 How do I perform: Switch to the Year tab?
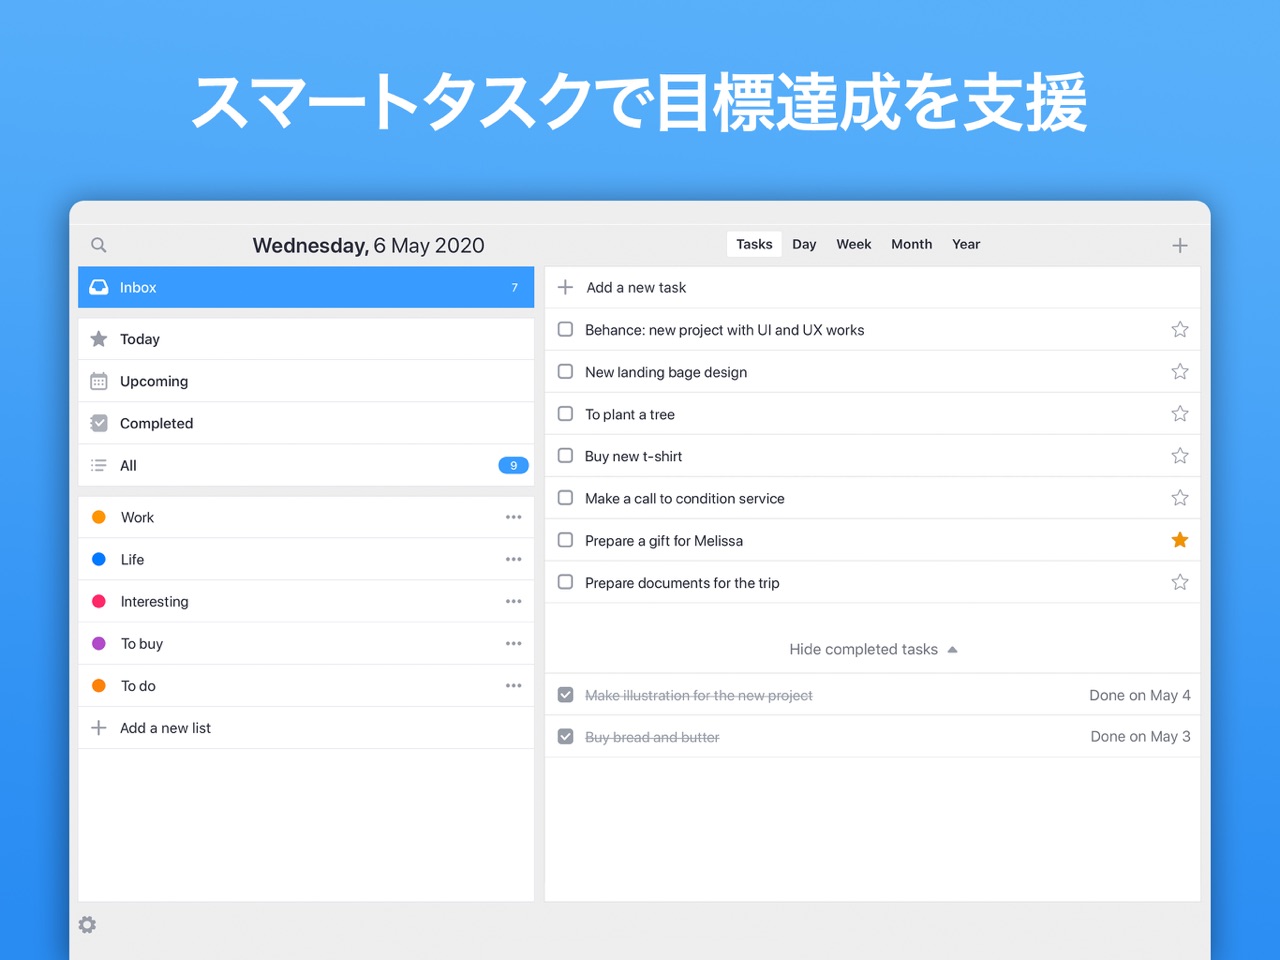click(966, 244)
